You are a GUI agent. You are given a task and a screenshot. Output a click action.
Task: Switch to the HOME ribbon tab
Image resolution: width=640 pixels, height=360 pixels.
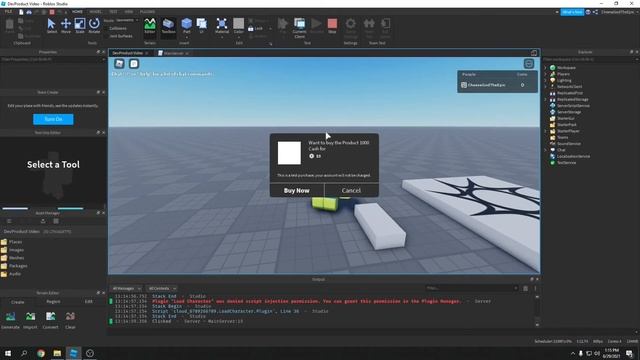(77, 12)
